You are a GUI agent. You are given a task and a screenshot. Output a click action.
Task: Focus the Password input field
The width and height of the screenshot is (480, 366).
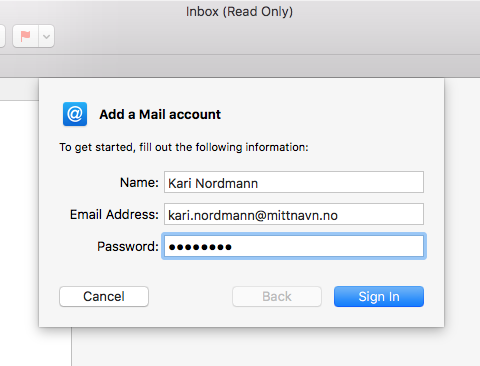tap(294, 246)
